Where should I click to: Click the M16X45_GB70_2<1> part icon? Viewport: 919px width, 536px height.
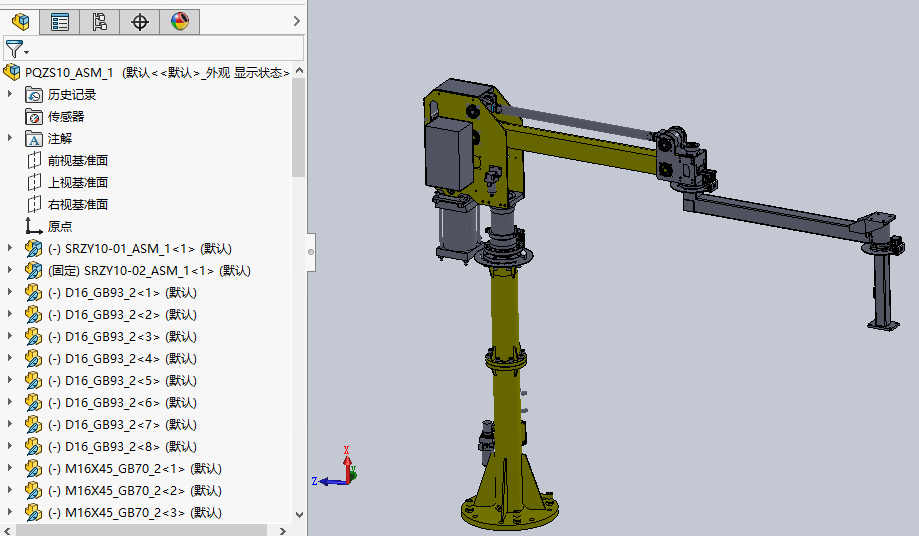pyautogui.click(x=34, y=468)
